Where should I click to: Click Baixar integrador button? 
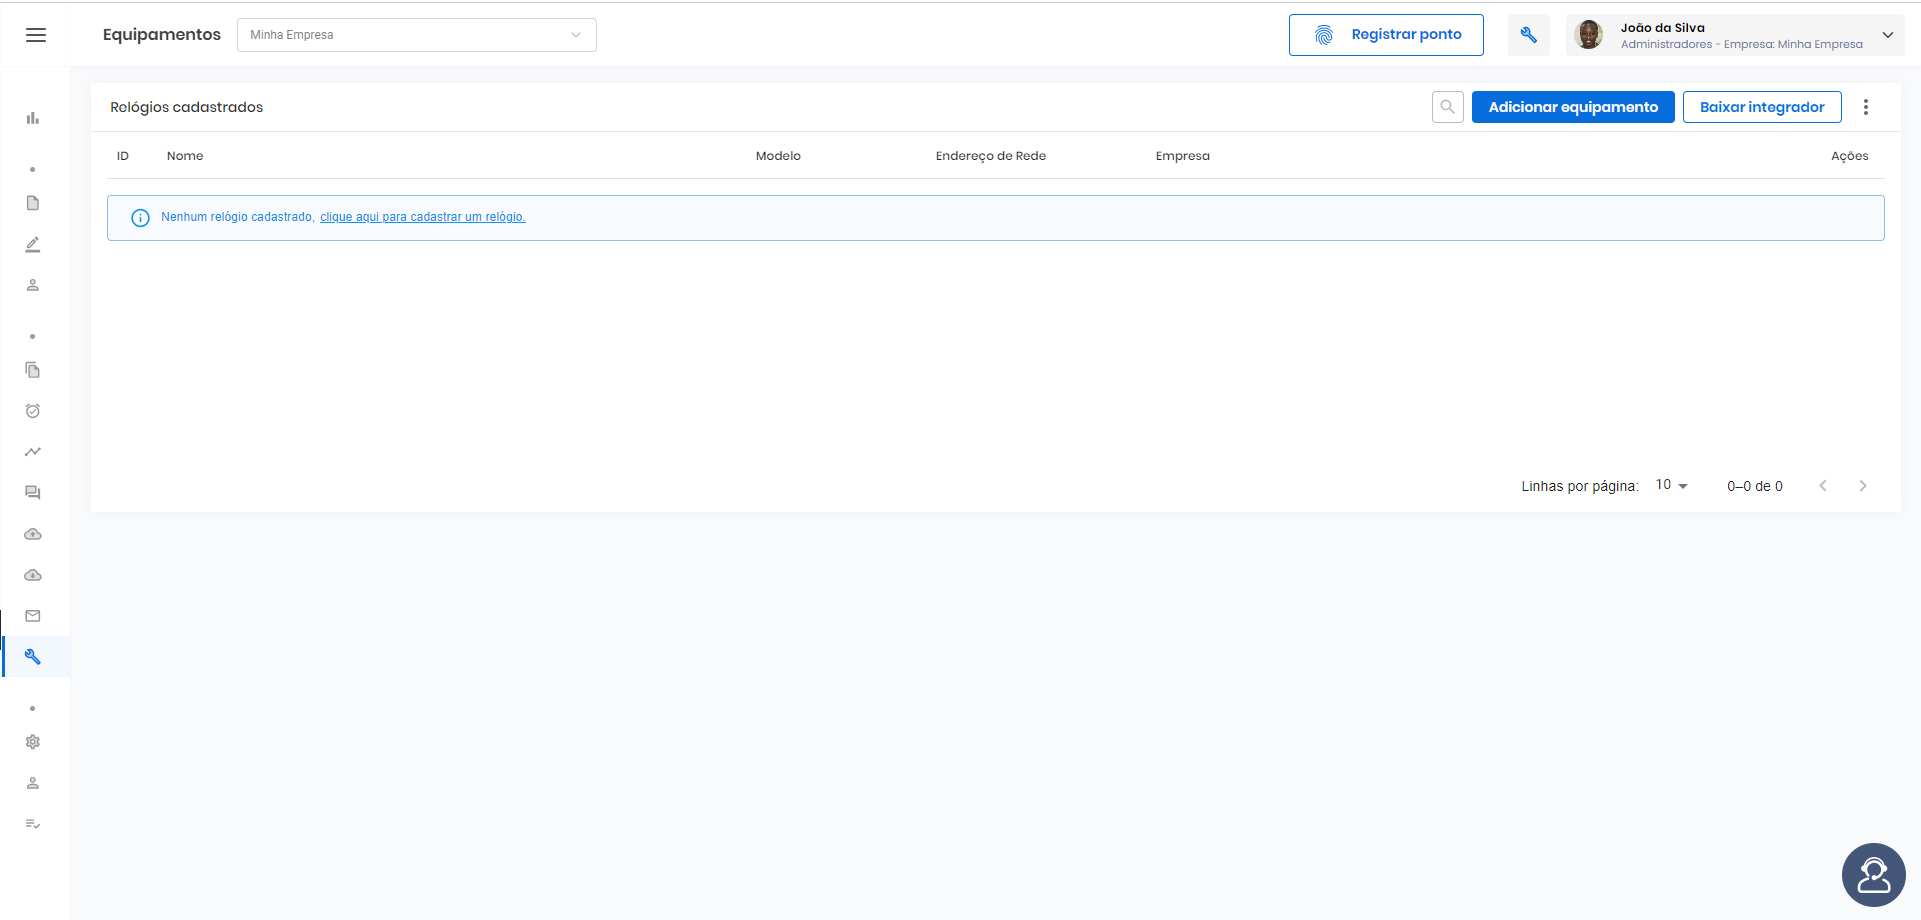pos(1762,107)
